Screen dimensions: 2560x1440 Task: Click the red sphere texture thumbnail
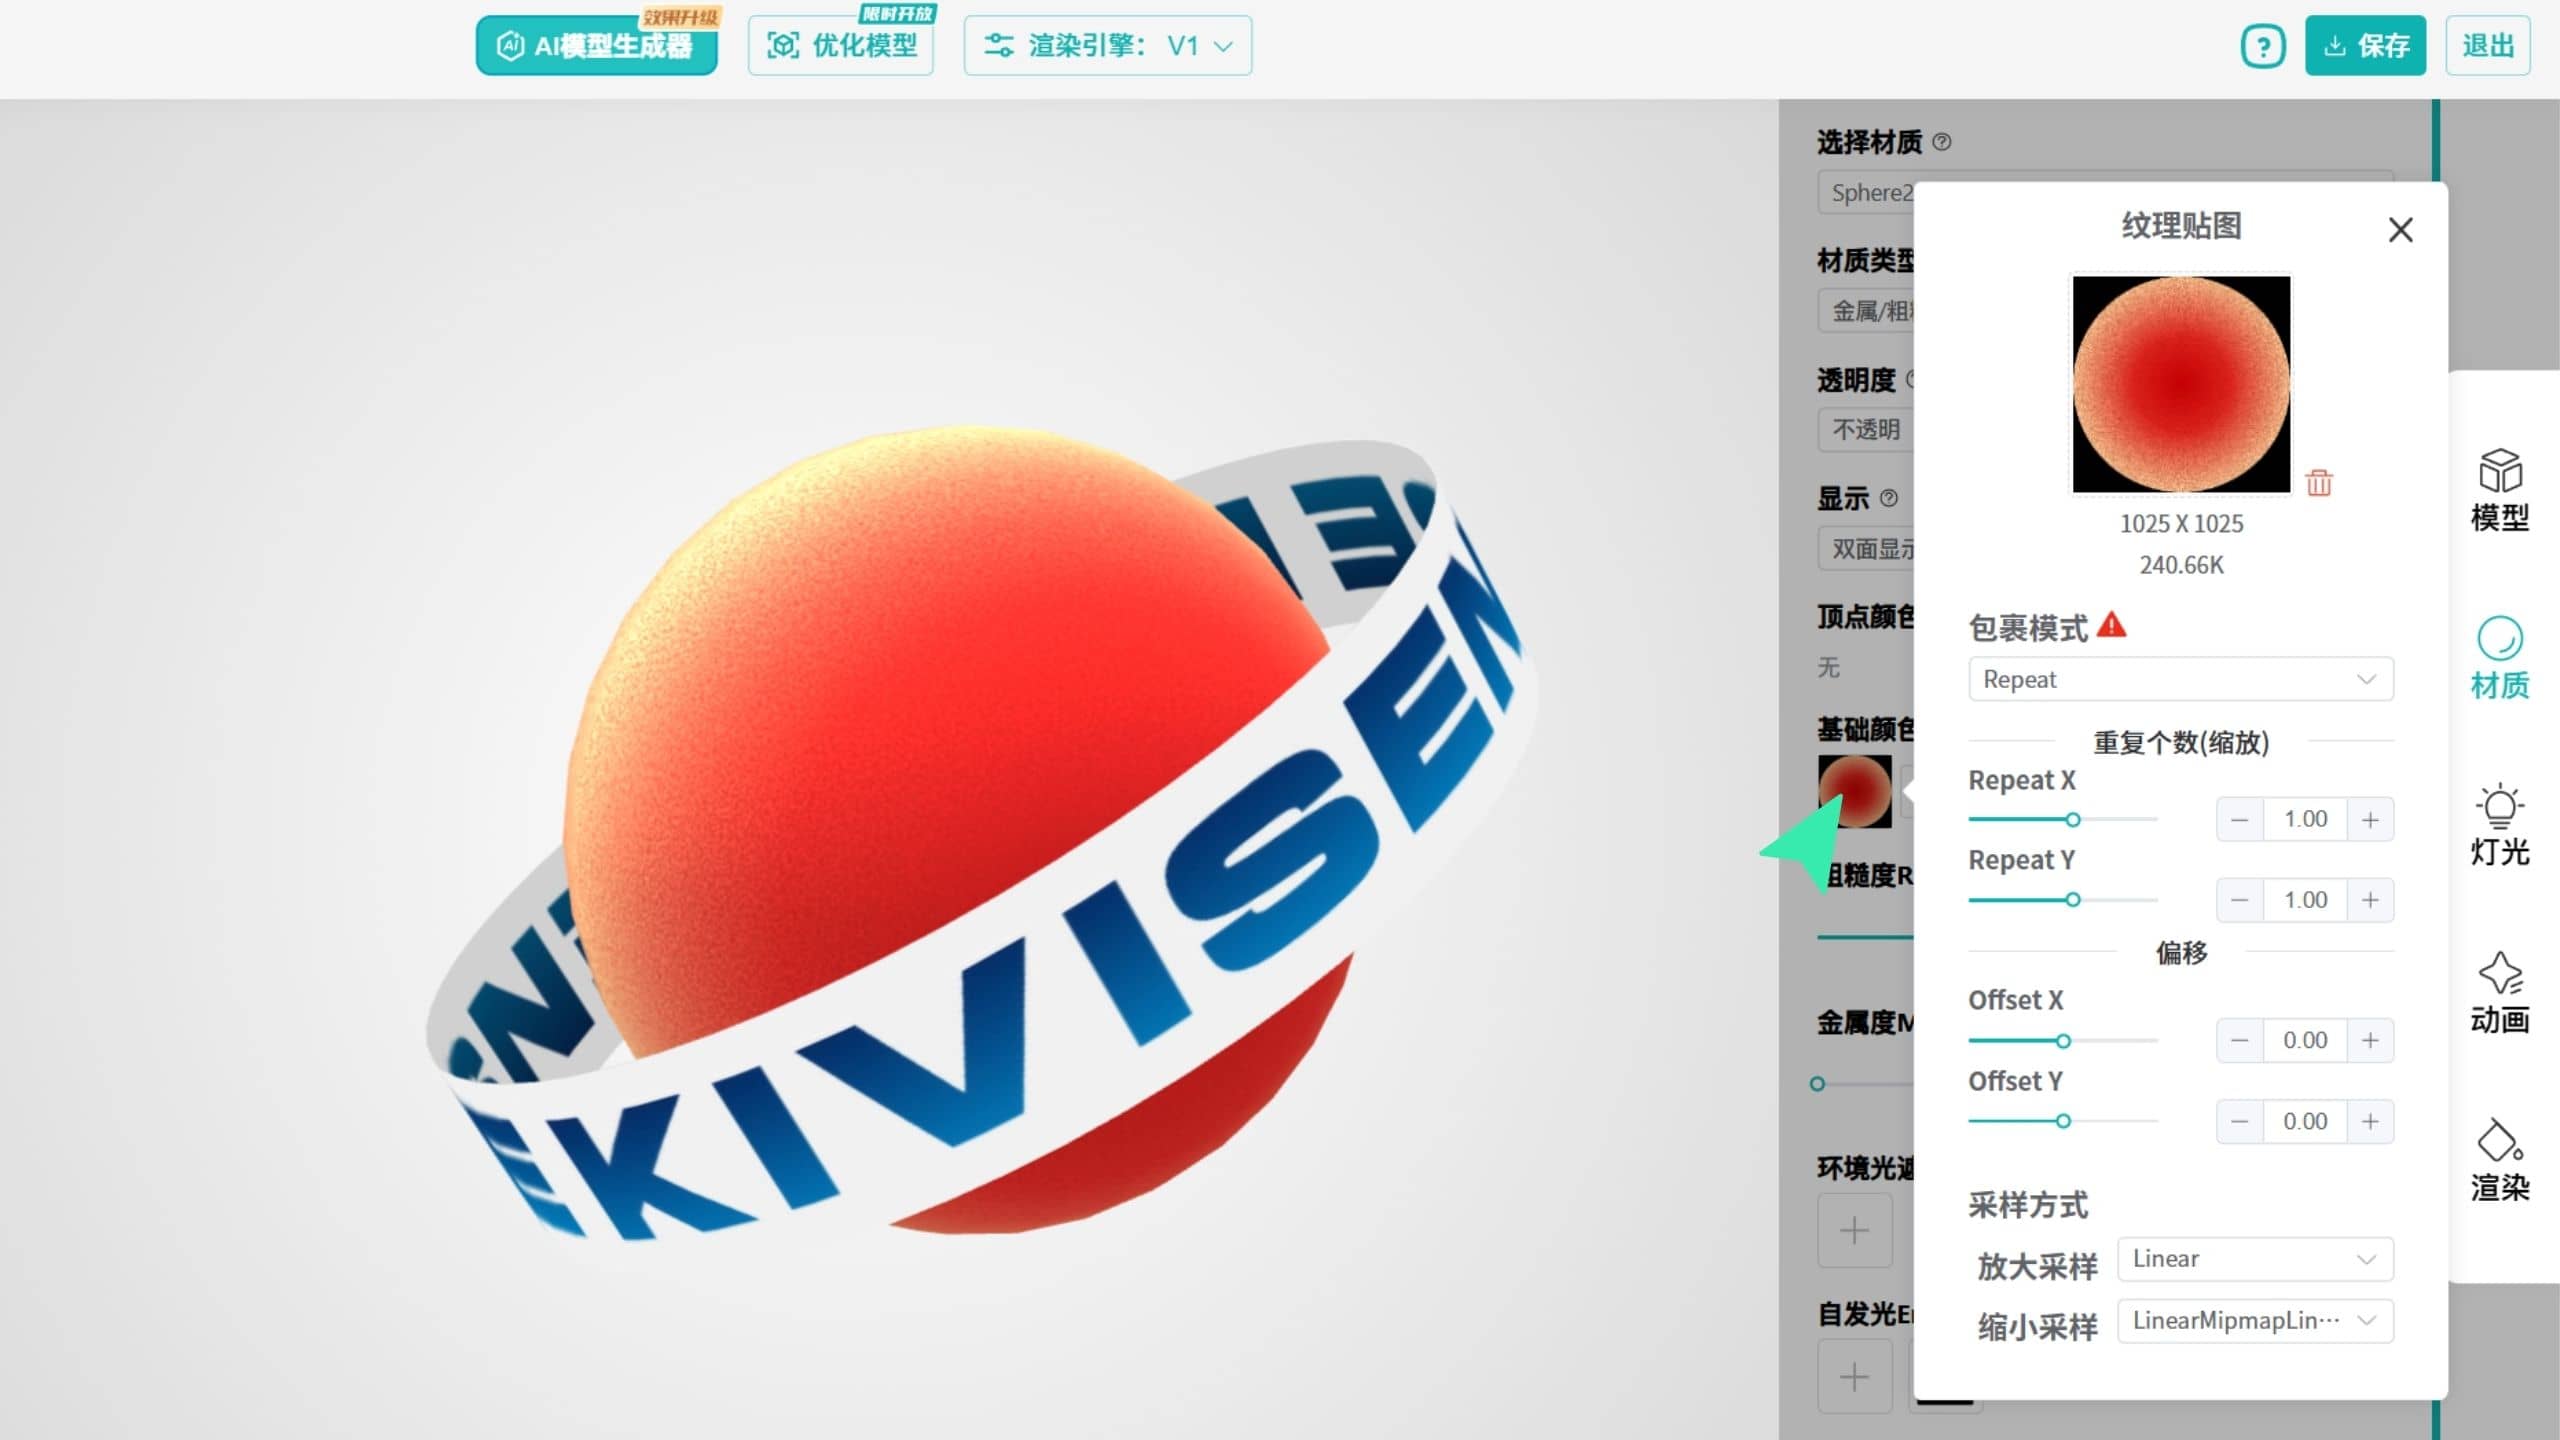click(x=2181, y=384)
